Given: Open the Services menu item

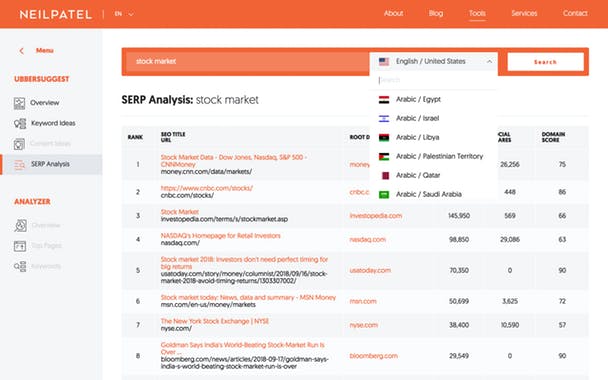Looking at the screenshot, I should point(524,14).
